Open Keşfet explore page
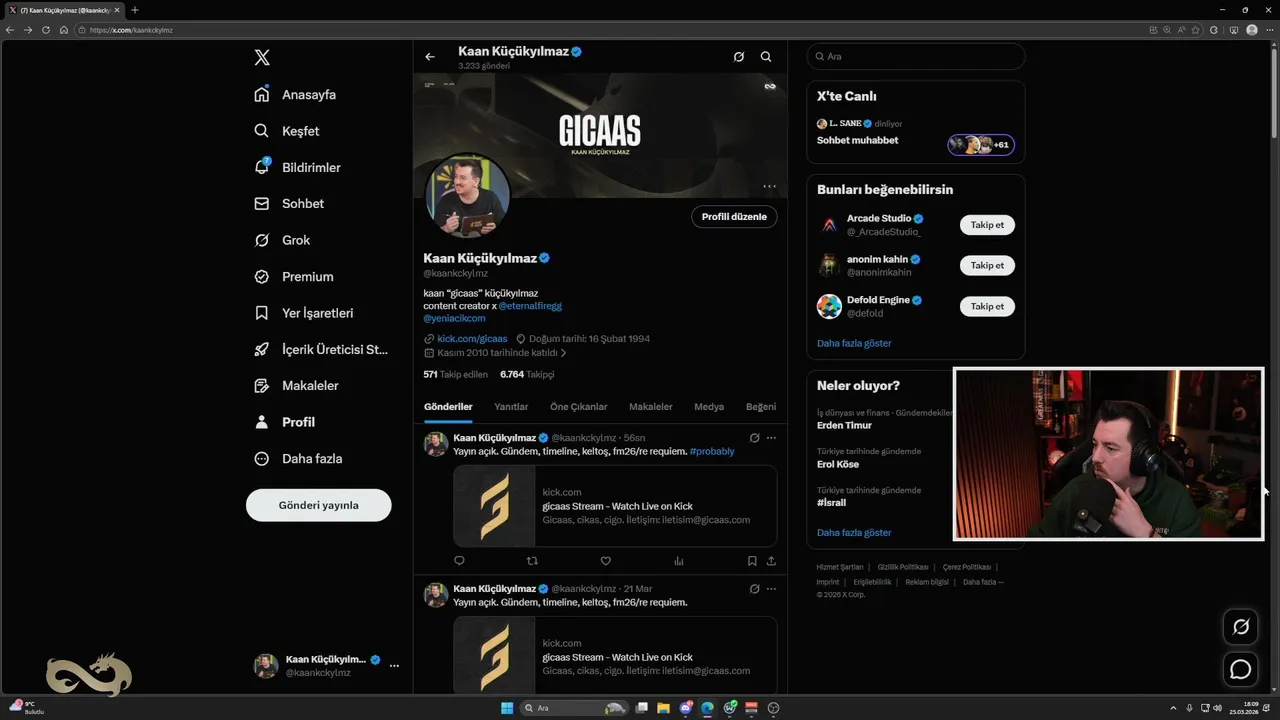1280x720 pixels. pyautogui.click(x=287, y=131)
